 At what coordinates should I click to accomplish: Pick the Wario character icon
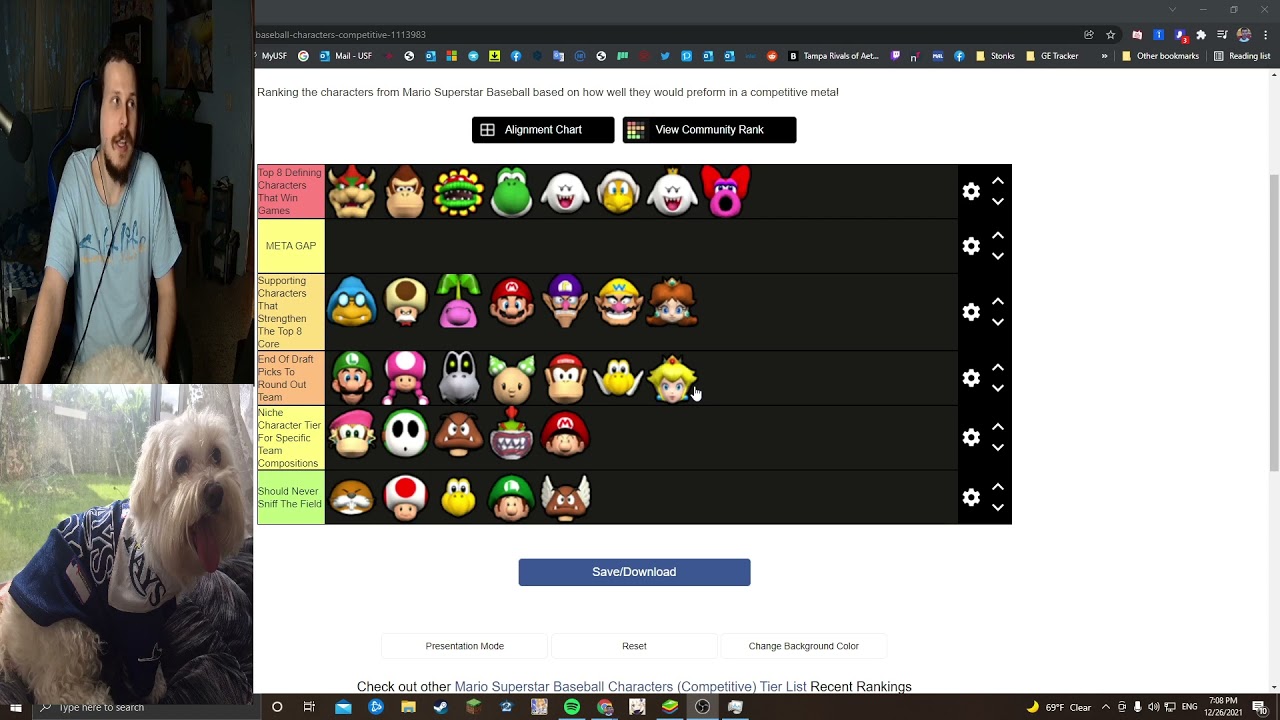(619, 302)
